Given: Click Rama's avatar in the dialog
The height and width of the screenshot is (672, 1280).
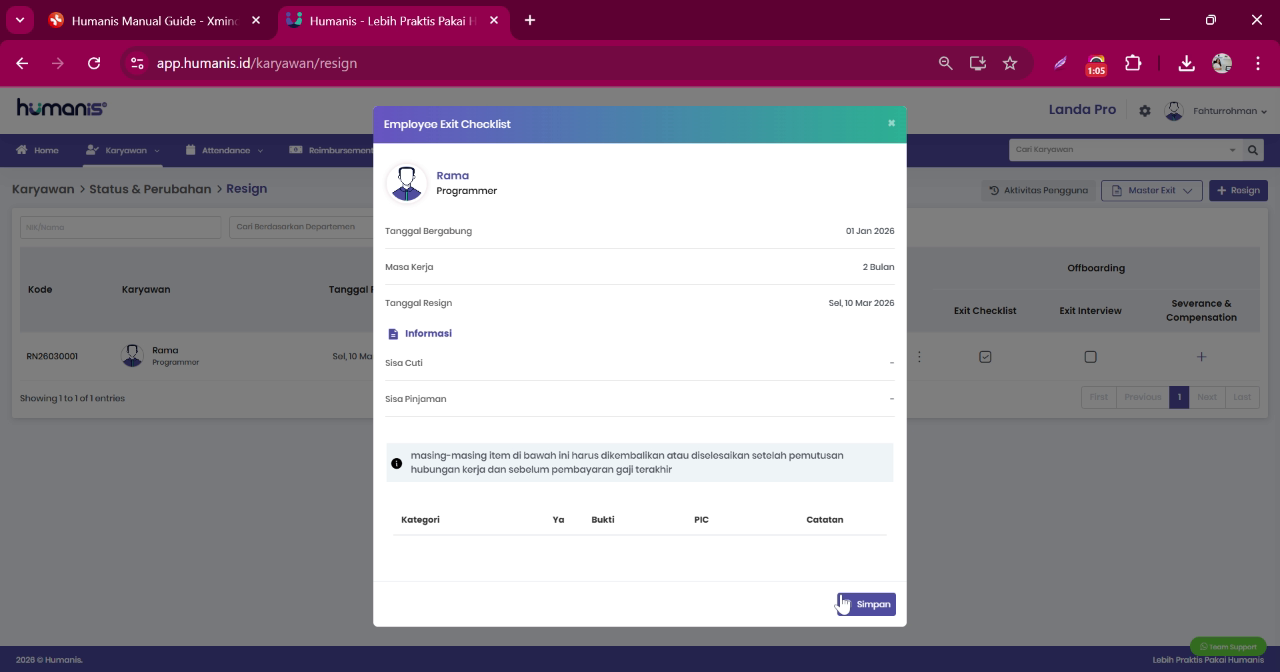Looking at the screenshot, I should coord(406,183).
